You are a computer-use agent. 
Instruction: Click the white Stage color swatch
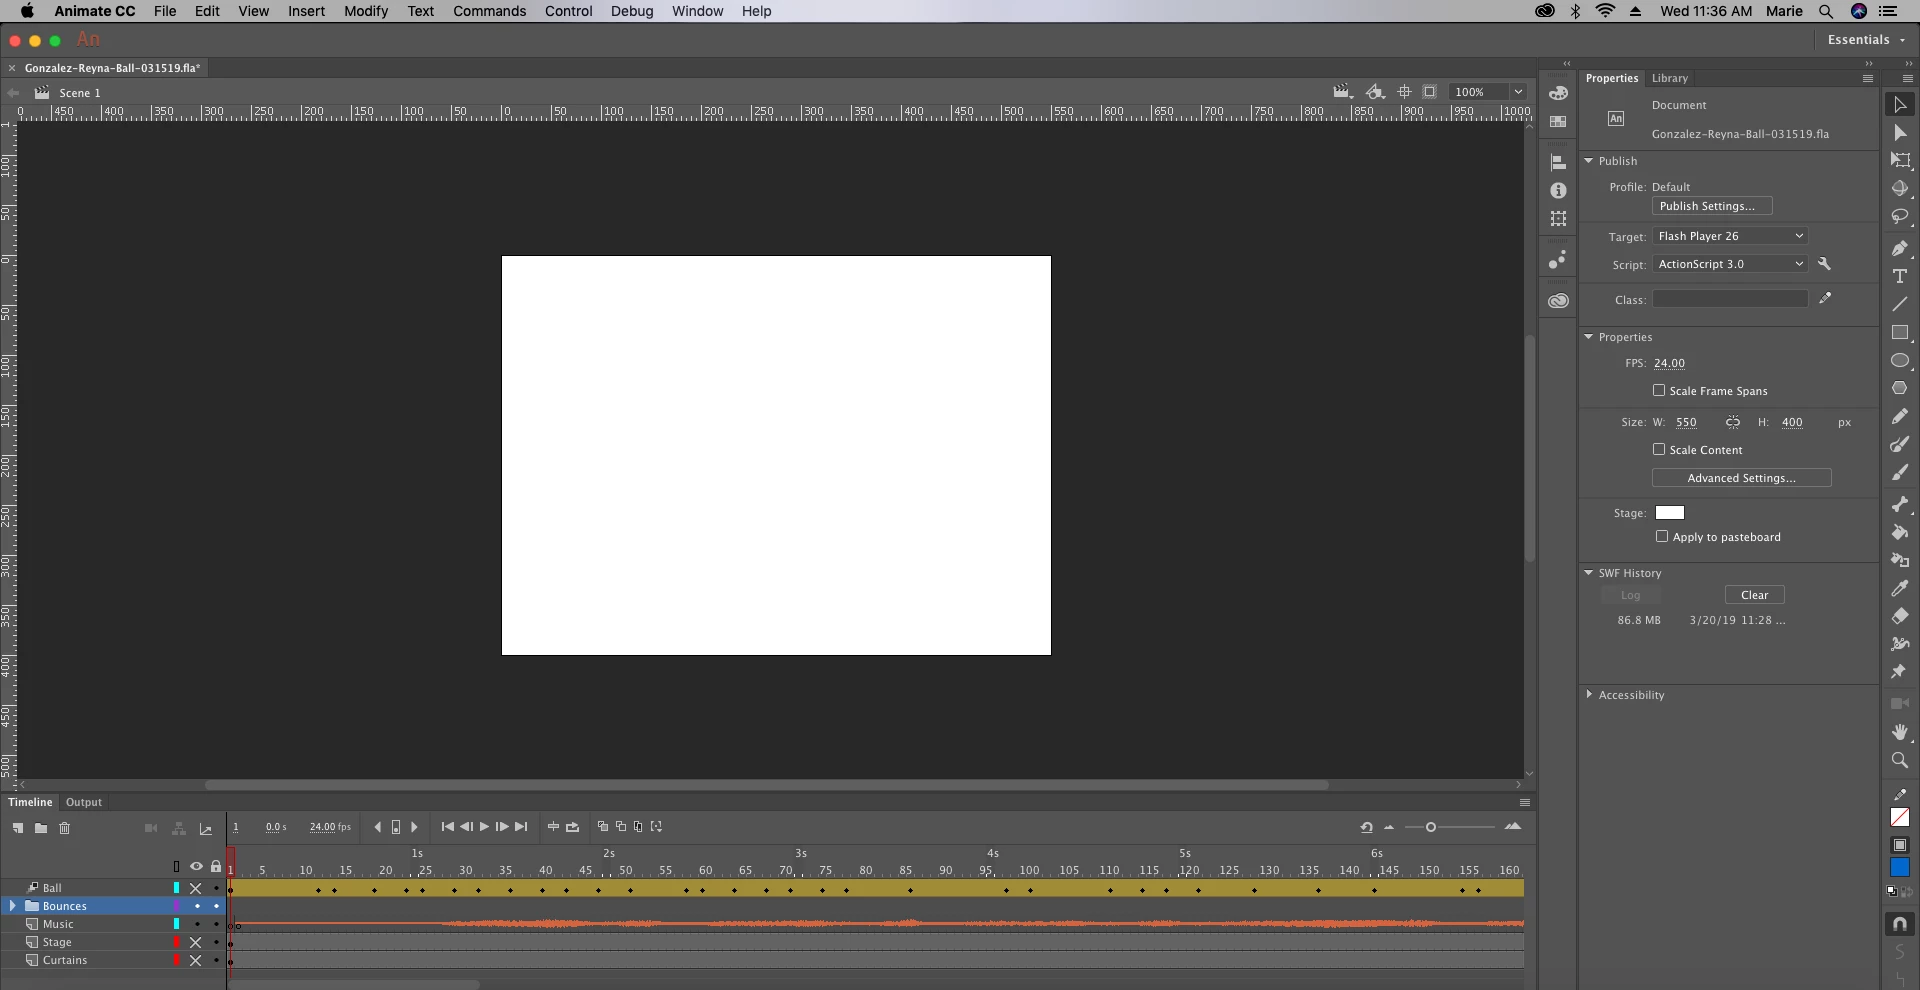(x=1670, y=513)
